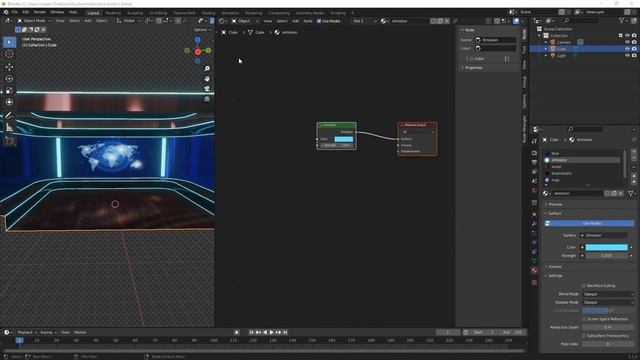Open the Shadow Mode Opaque dropdown

(x=608, y=302)
